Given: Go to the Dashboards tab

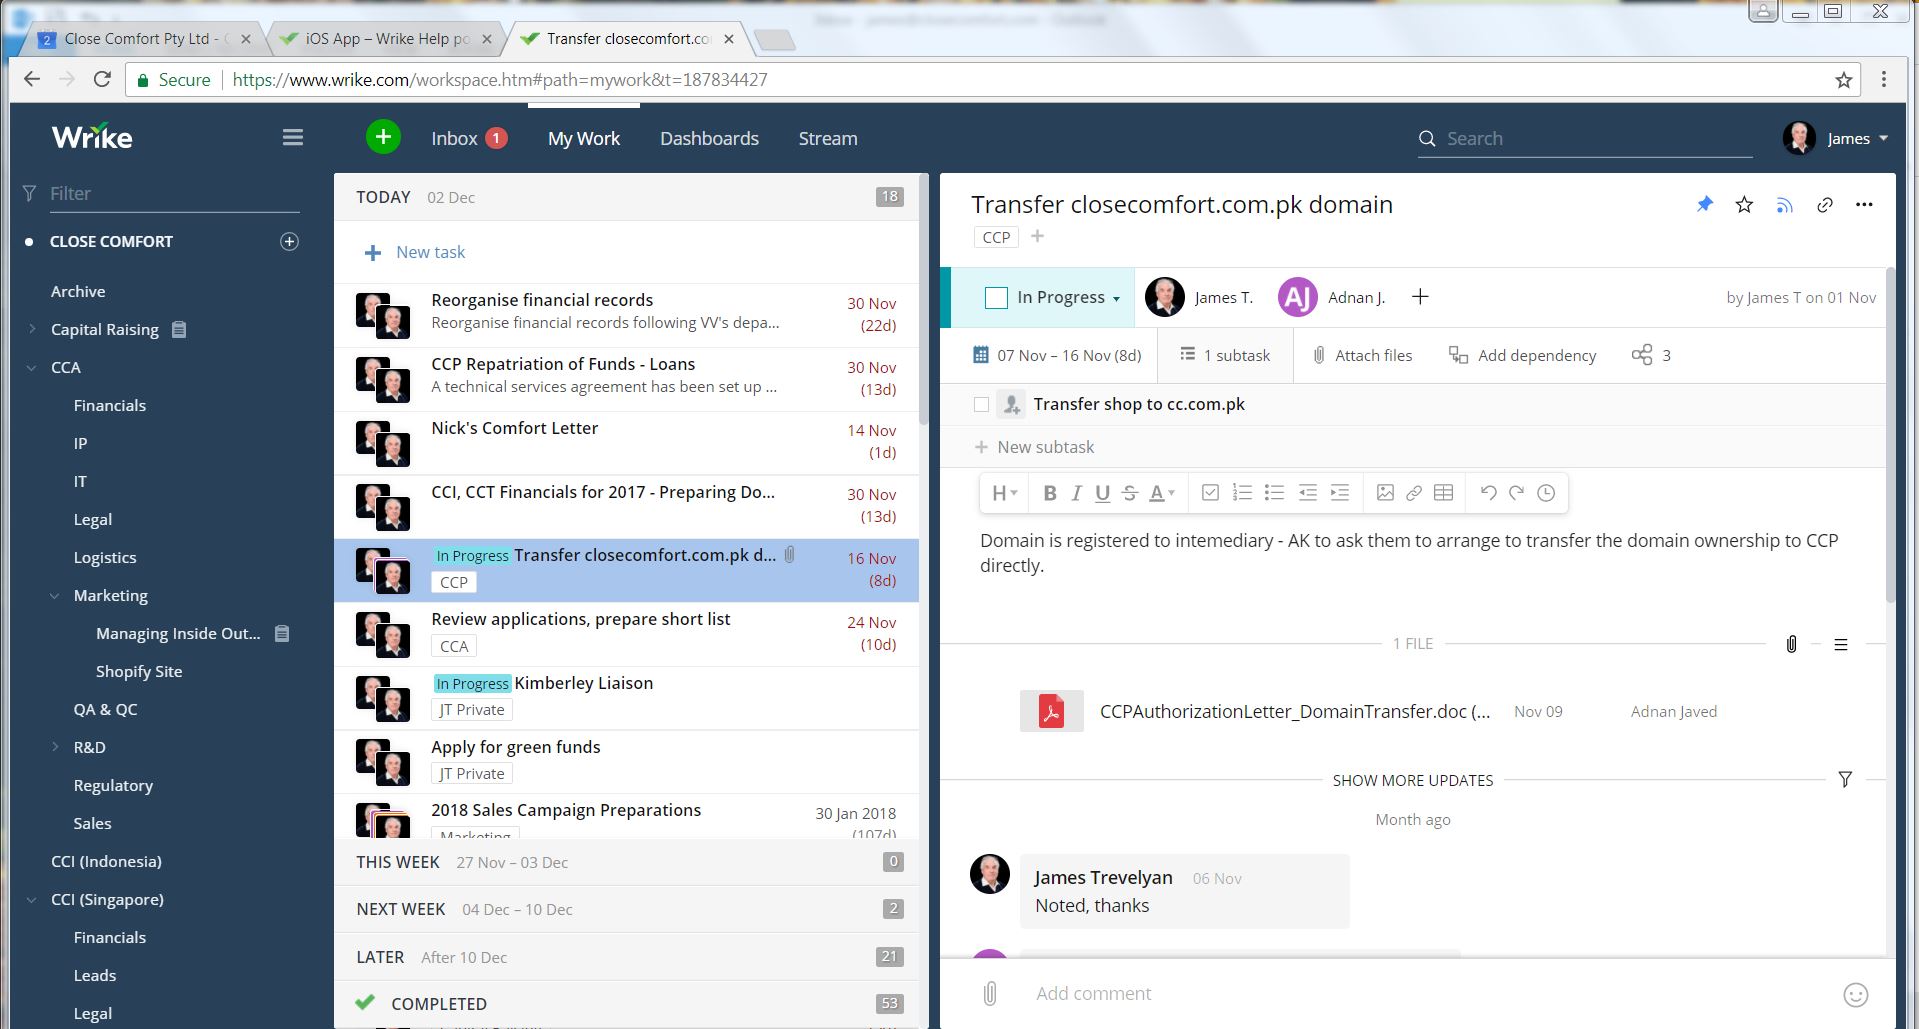Looking at the screenshot, I should 709,138.
